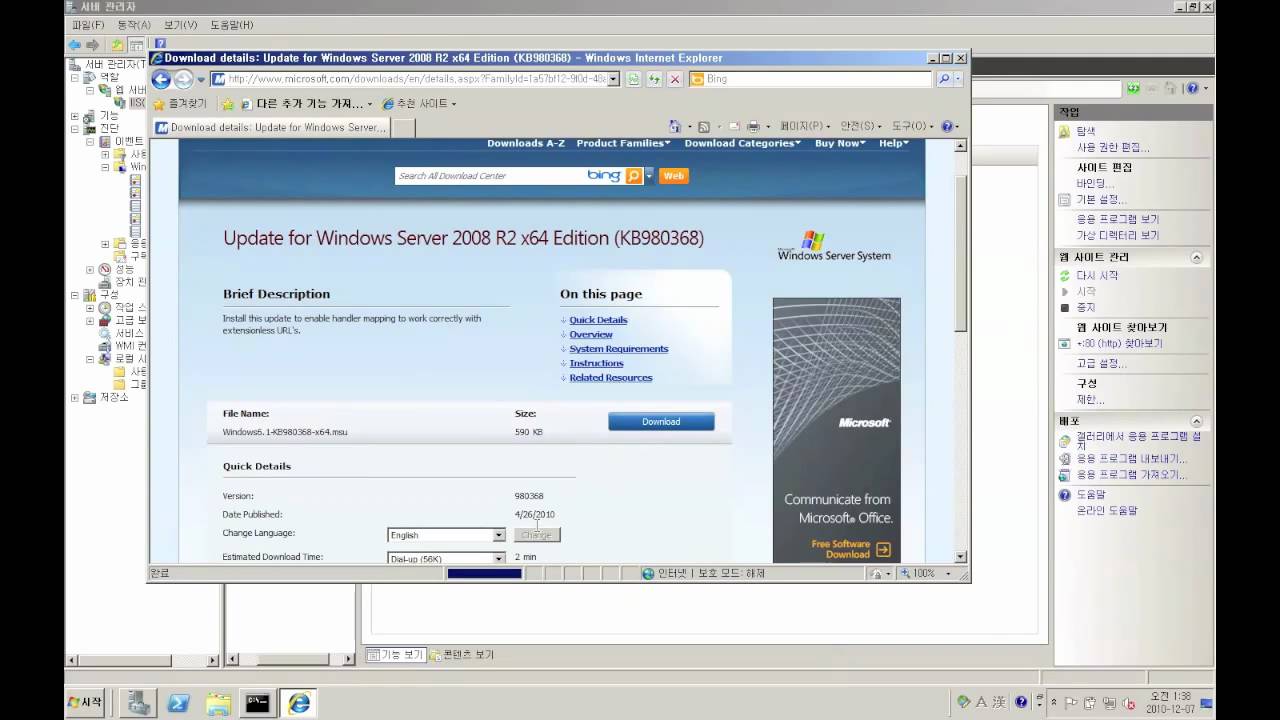Click the IE address bar URL

pos(415,79)
